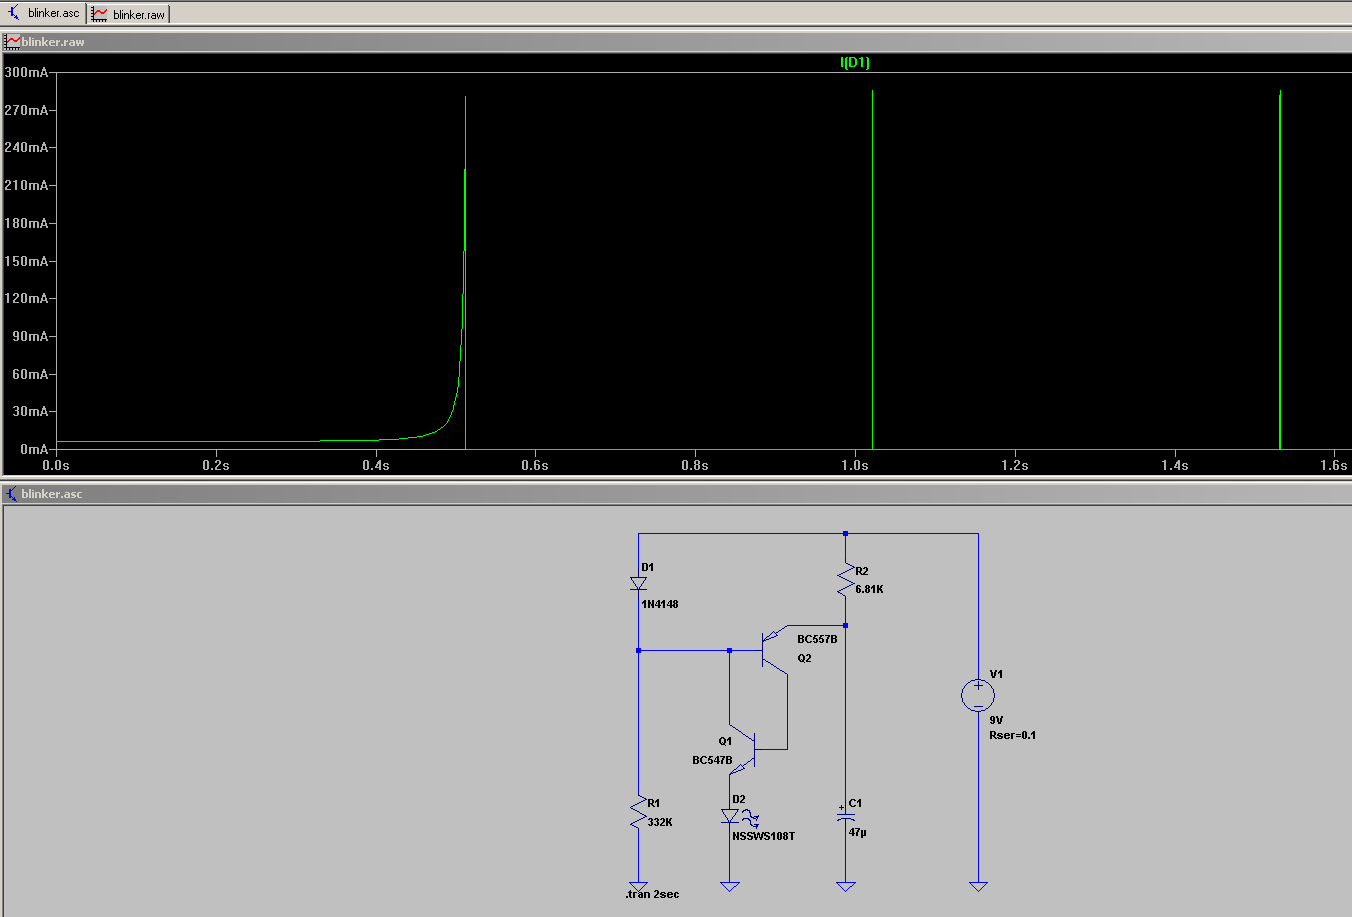The height and width of the screenshot is (917, 1352).
Task: Click the NSSWS108T LED label
Action: pyautogui.click(x=763, y=836)
